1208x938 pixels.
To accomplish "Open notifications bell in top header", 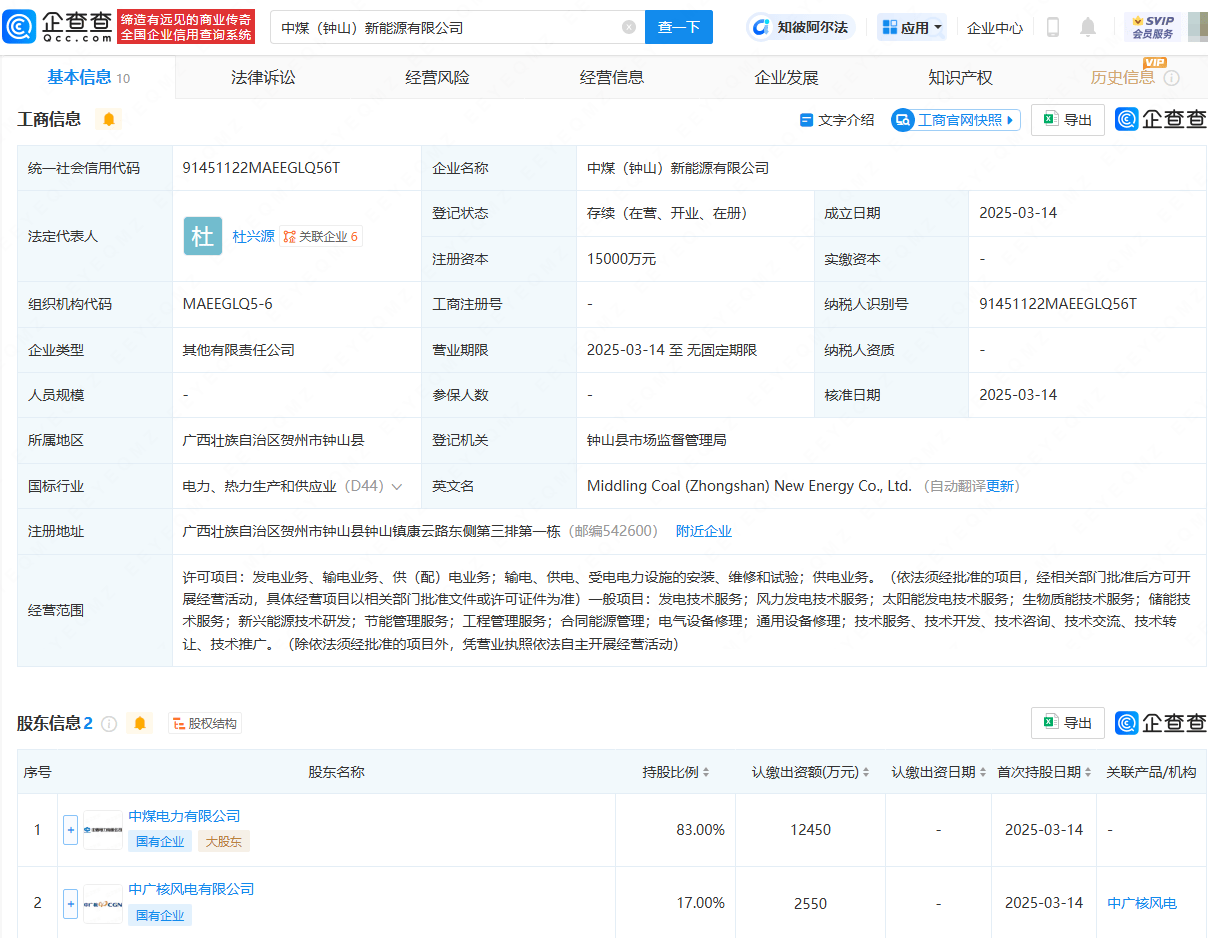I will (1088, 27).
